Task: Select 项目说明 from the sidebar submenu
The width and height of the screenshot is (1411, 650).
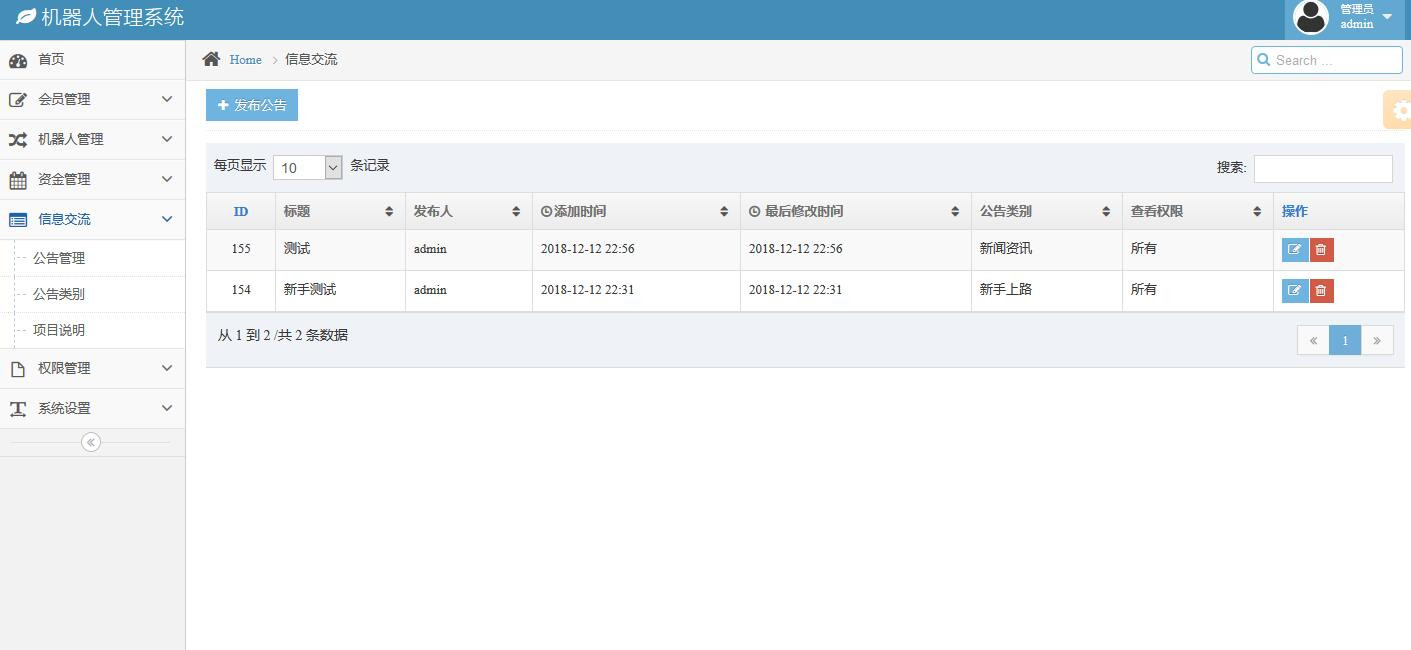Action: tap(59, 330)
